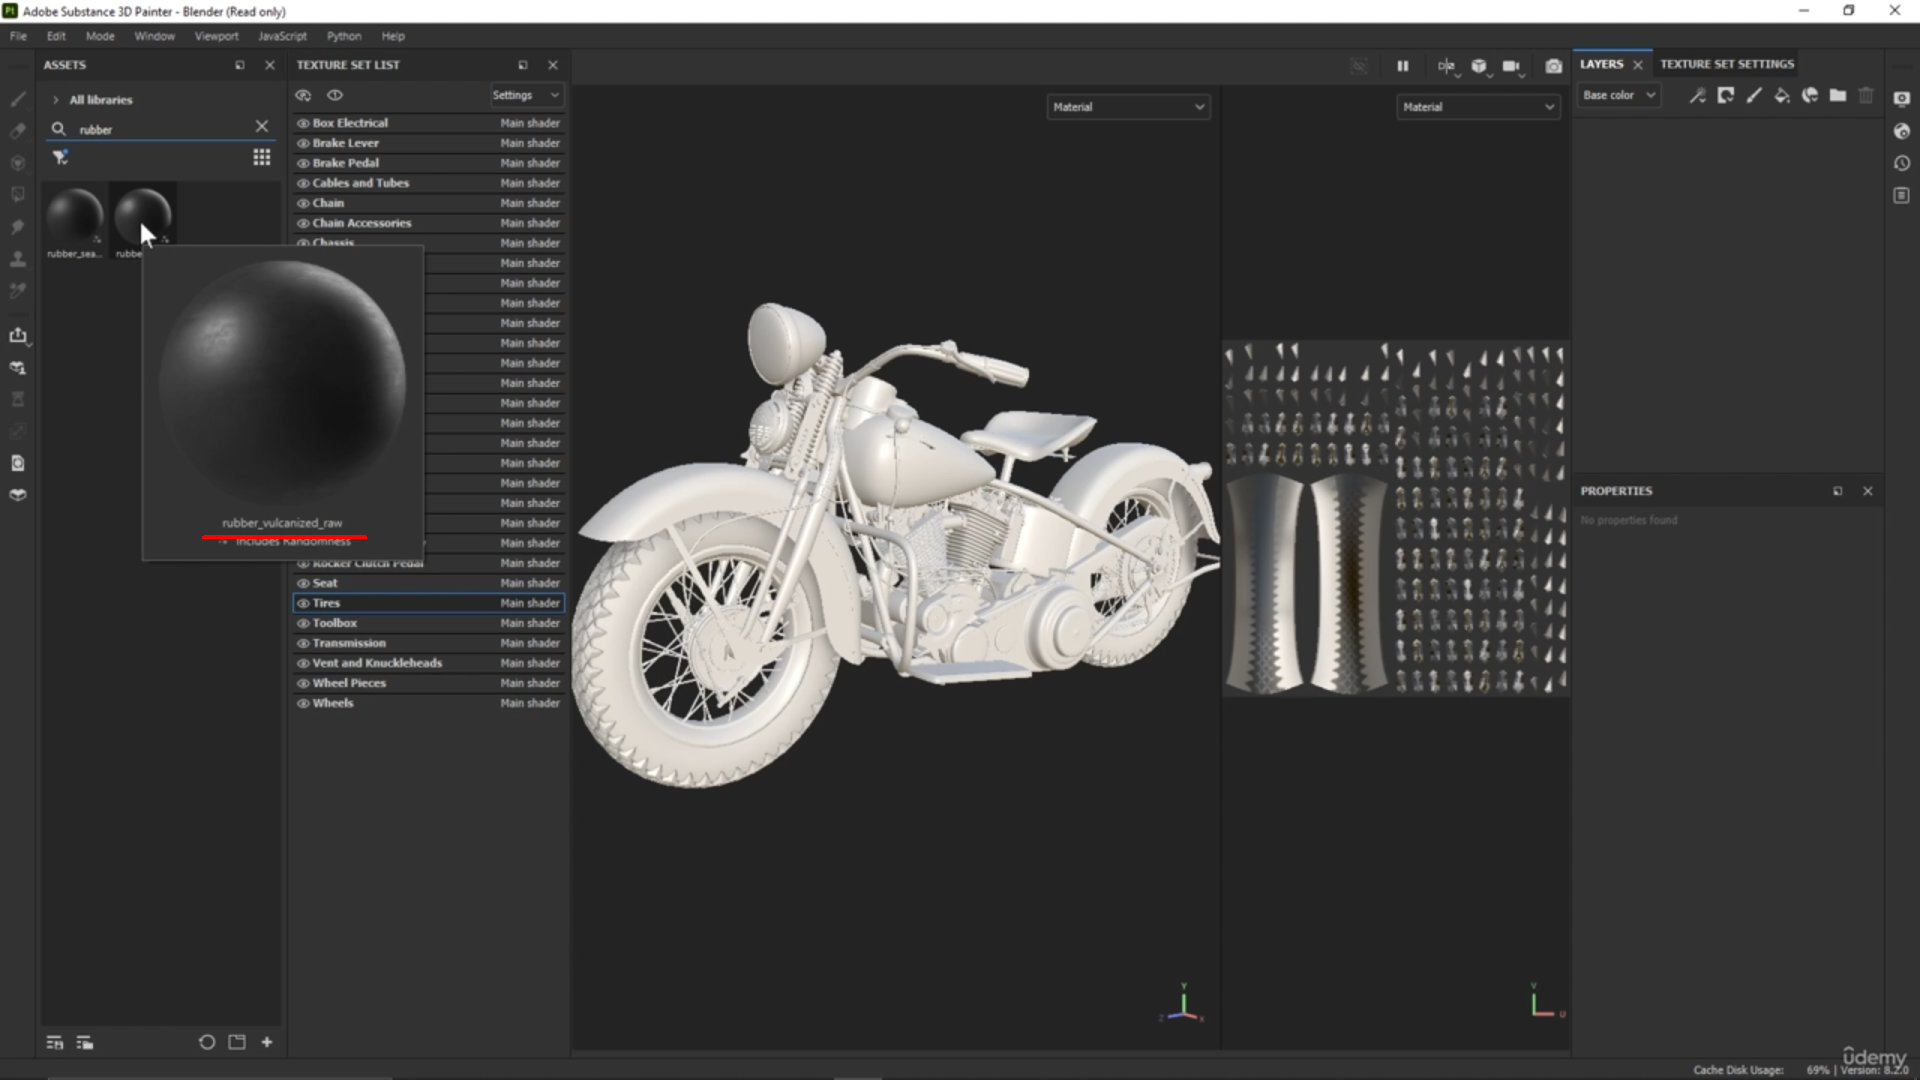This screenshot has height=1080, width=1920.
Task: Open the Base color channel dropdown
Action: 1619,95
